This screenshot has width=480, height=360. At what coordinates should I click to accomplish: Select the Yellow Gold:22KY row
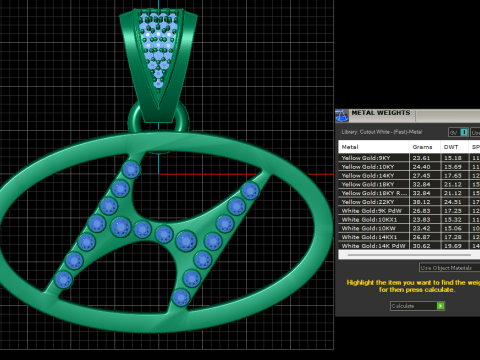[x=409, y=202]
